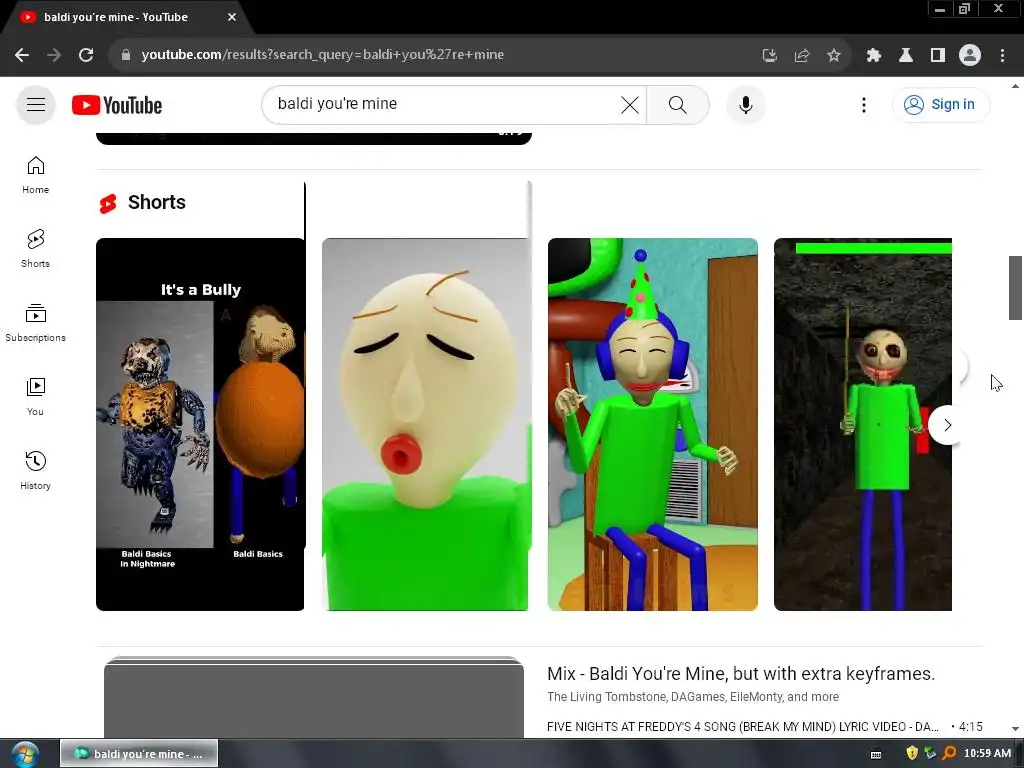Open the 'It's a Bully' short

[x=200, y=424]
